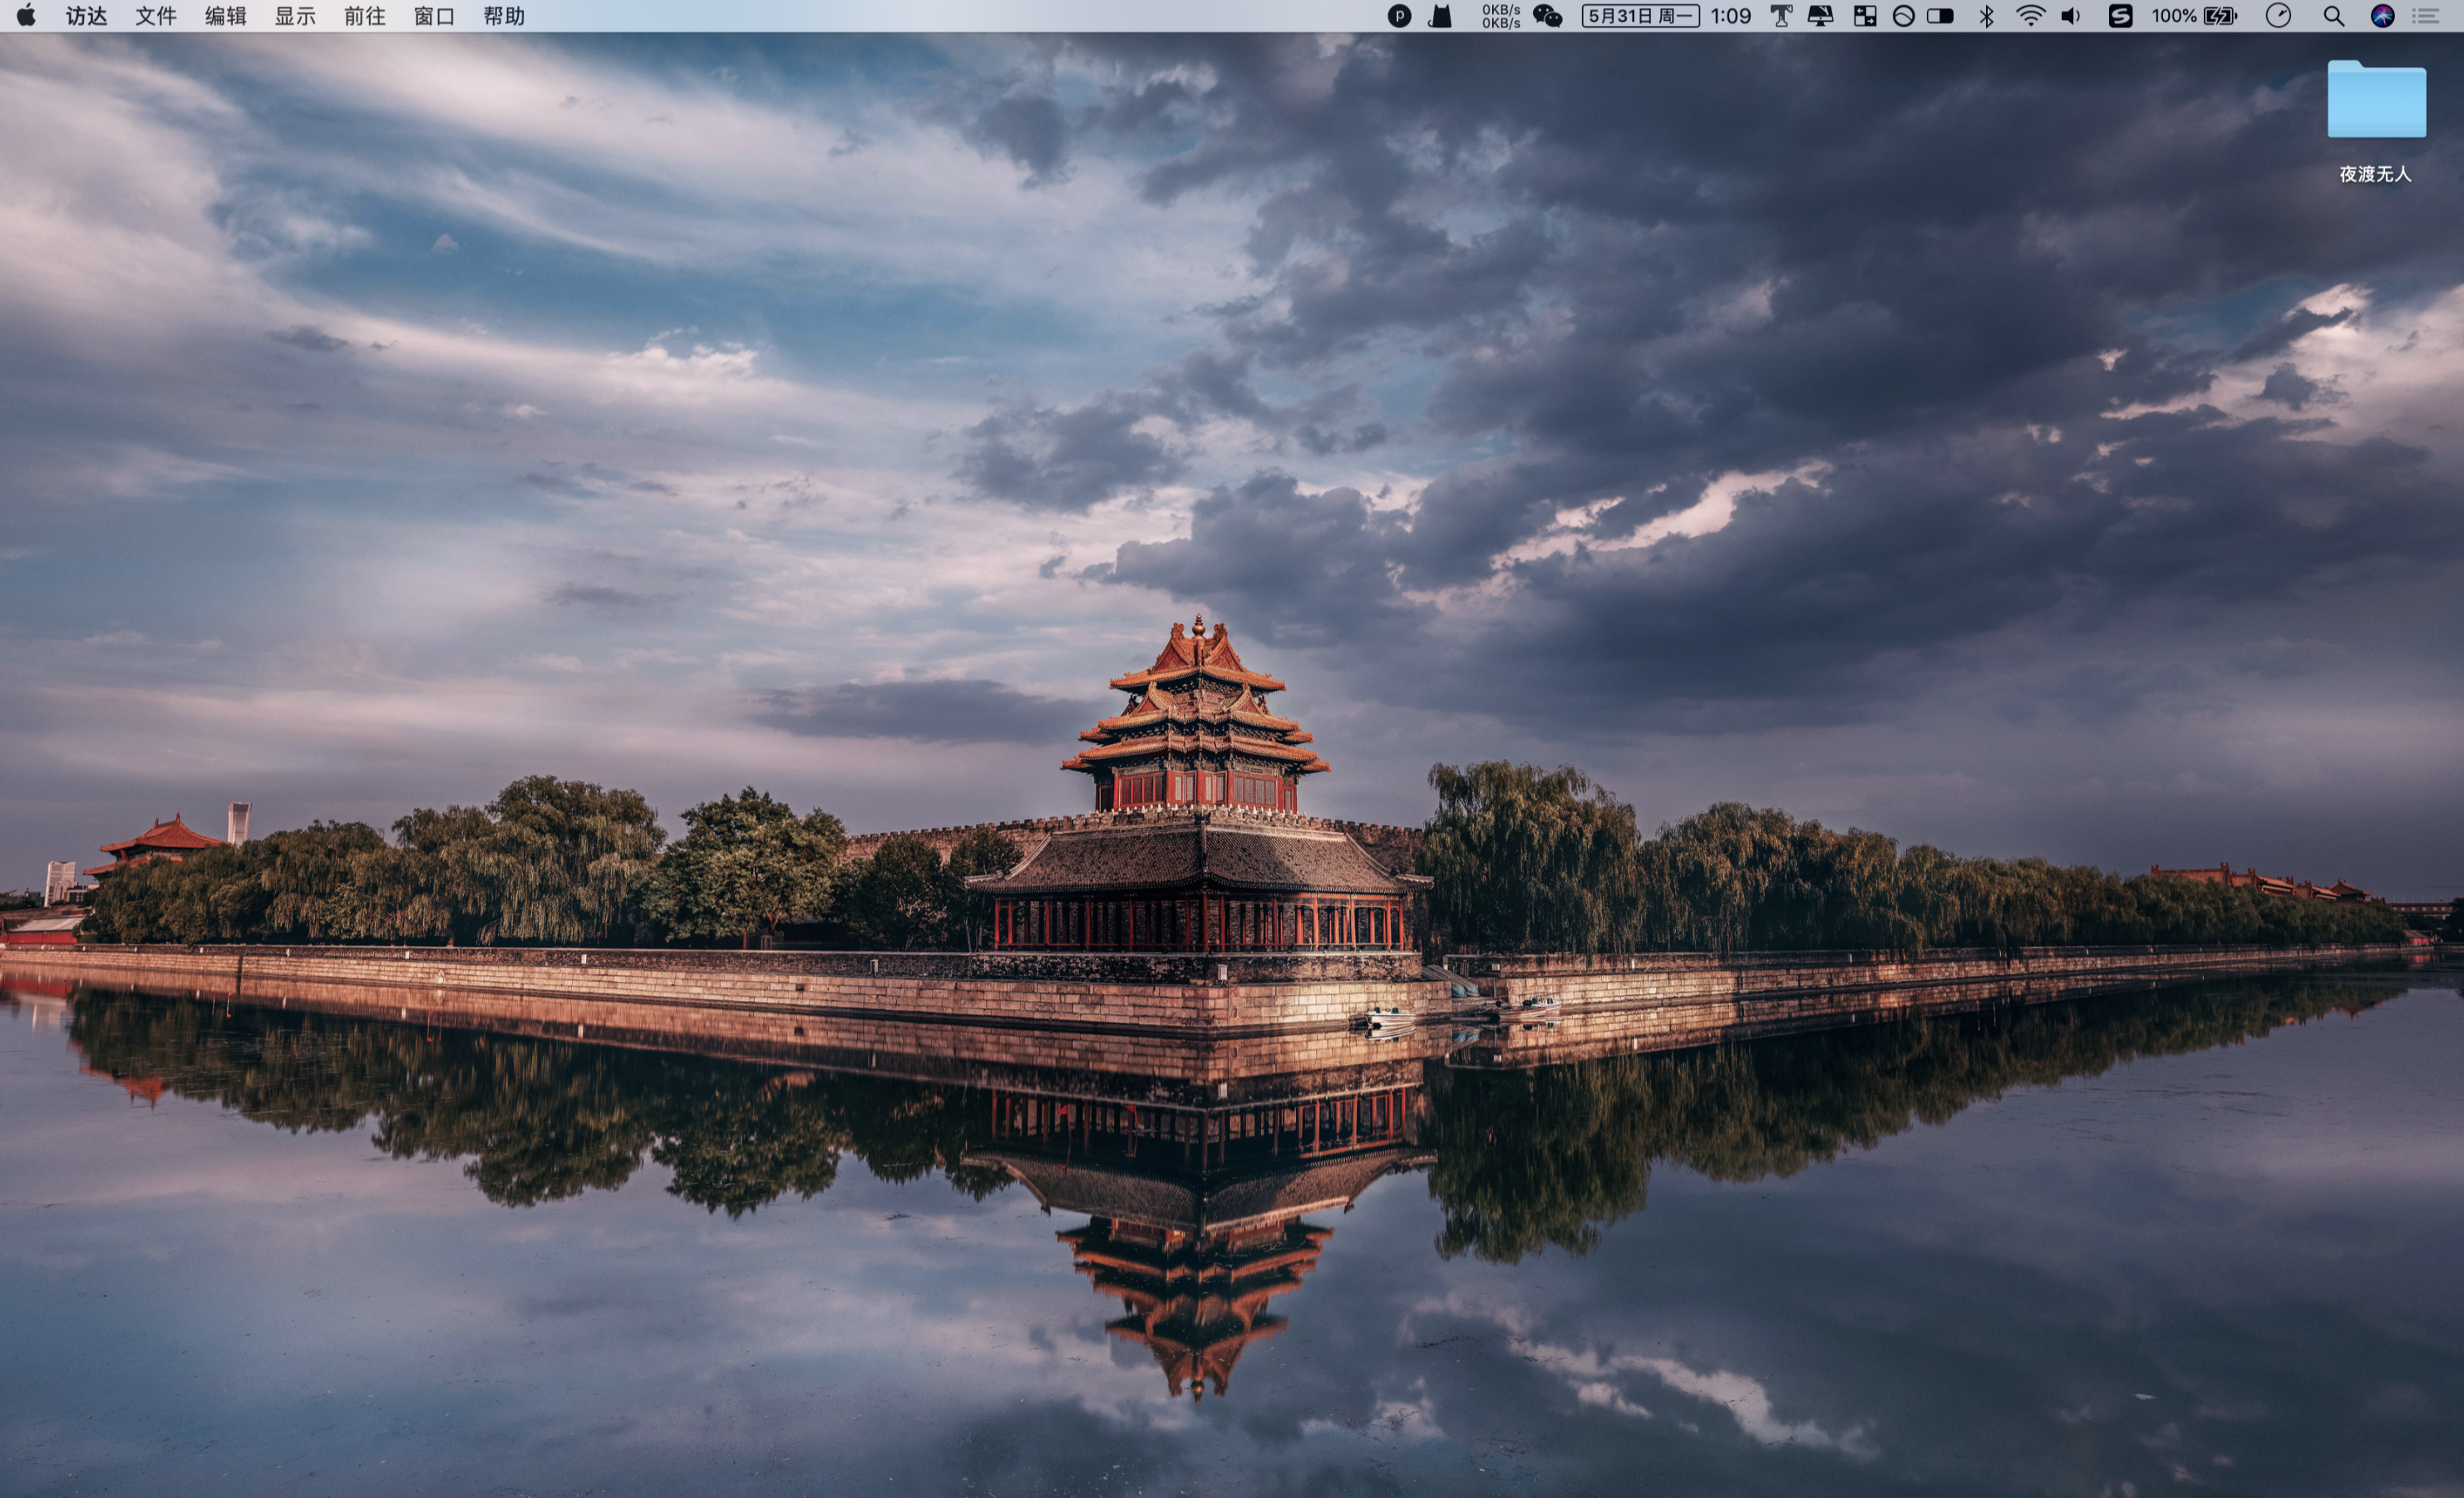Start a Spotlight search
Image resolution: width=2464 pixels, height=1498 pixels.
(2332, 16)
